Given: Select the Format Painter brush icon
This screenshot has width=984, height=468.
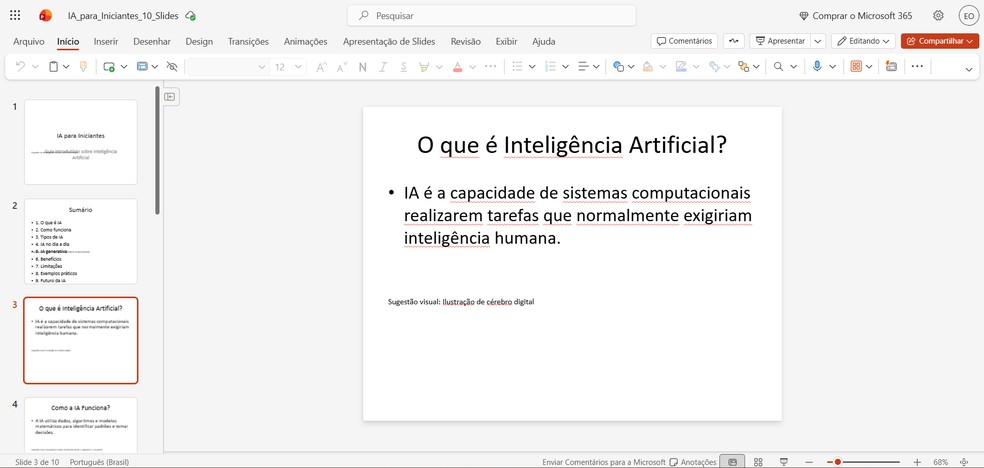Looking at the screenshot, I should (83, 66).
